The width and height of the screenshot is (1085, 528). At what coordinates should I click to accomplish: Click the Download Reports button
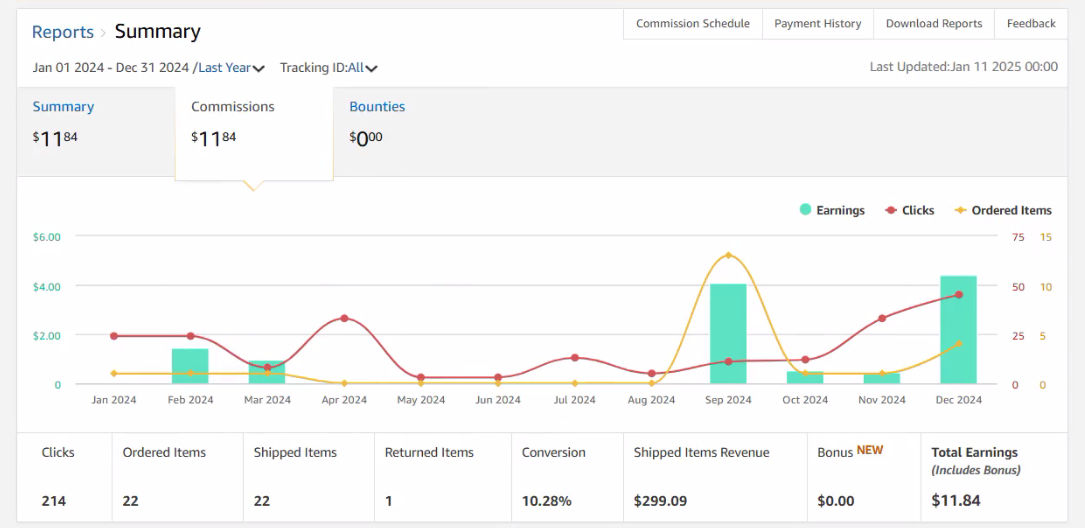(x=934, y=24)
